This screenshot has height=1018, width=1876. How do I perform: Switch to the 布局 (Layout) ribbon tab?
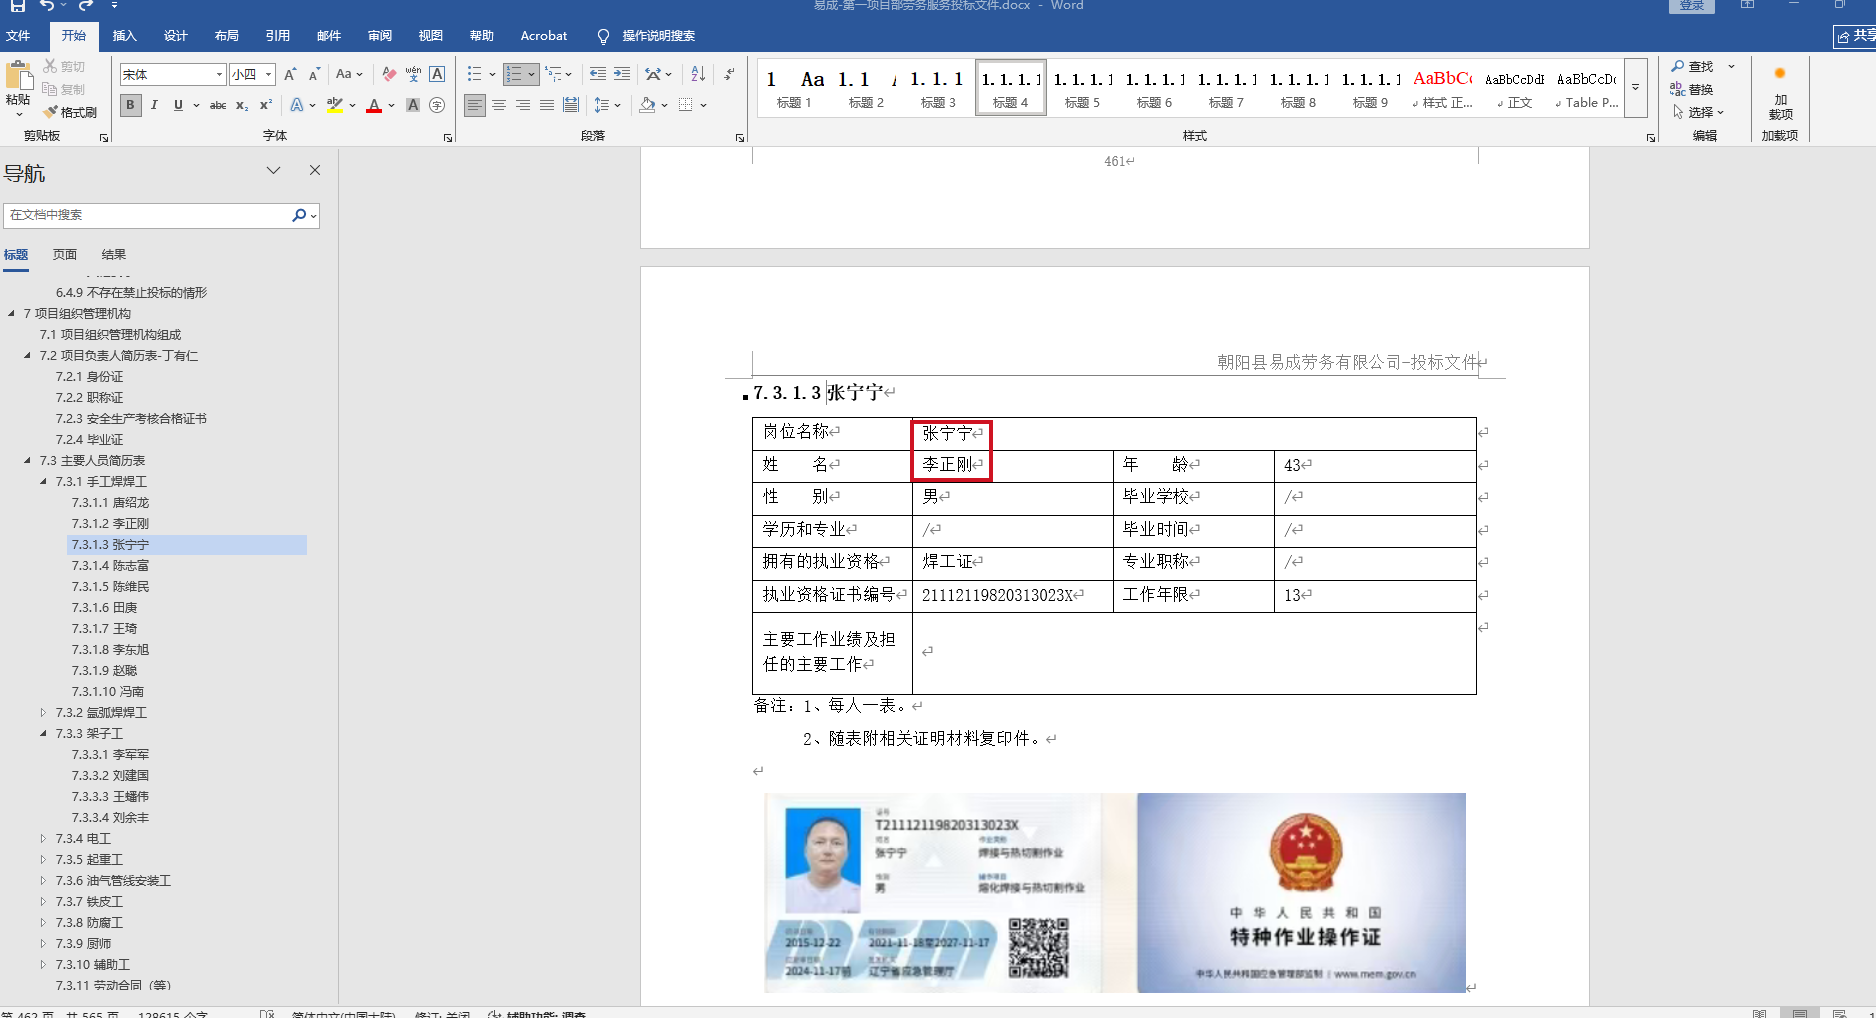[x=227, y=36]
